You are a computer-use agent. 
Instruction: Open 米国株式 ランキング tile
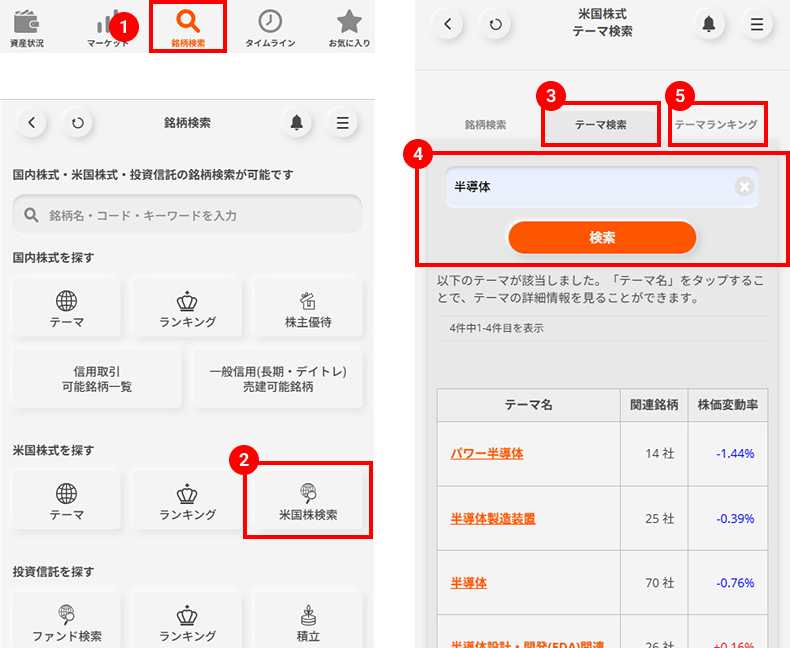[x=187, y=500]
